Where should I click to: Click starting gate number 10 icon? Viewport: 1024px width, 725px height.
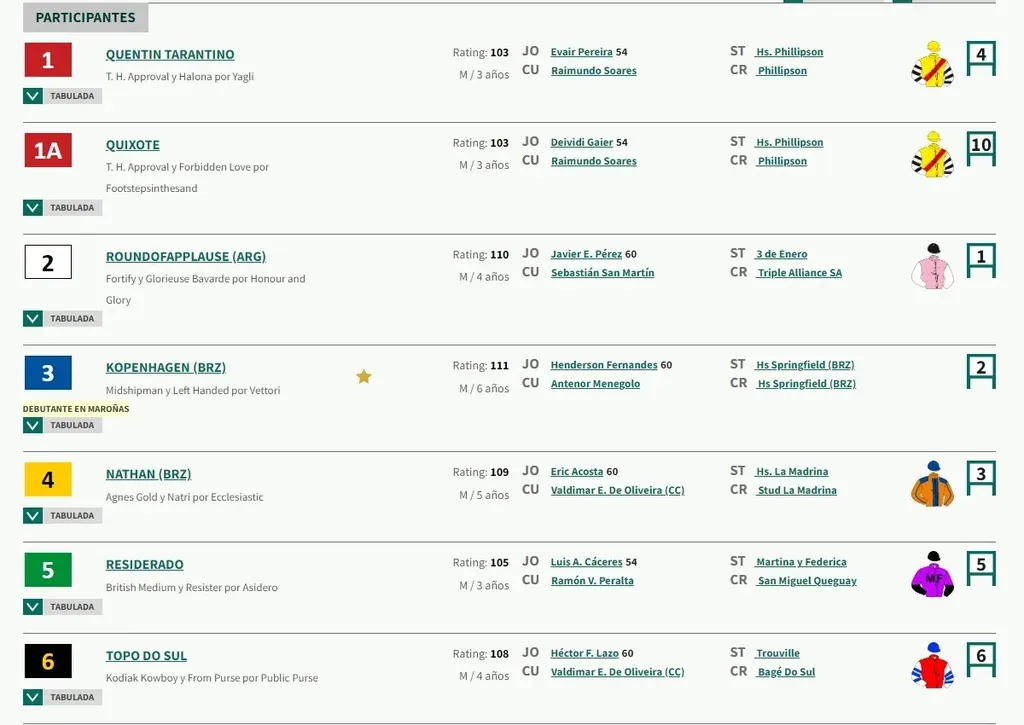pyautogui.click(x=981, y=147)
